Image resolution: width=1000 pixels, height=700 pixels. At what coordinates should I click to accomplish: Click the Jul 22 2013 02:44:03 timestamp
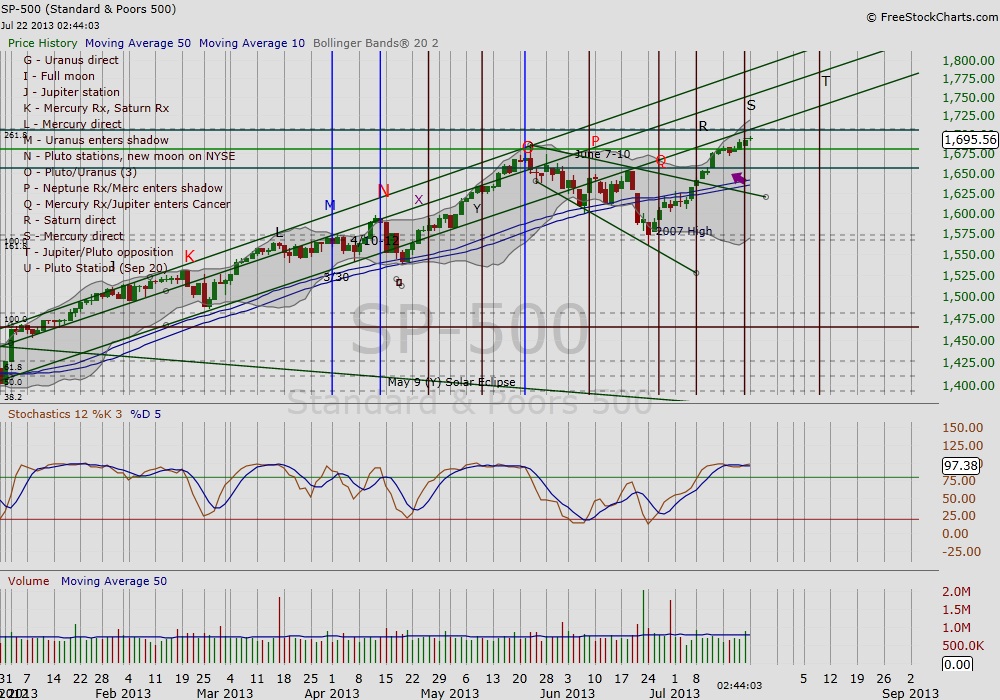(x=50, y=26)
